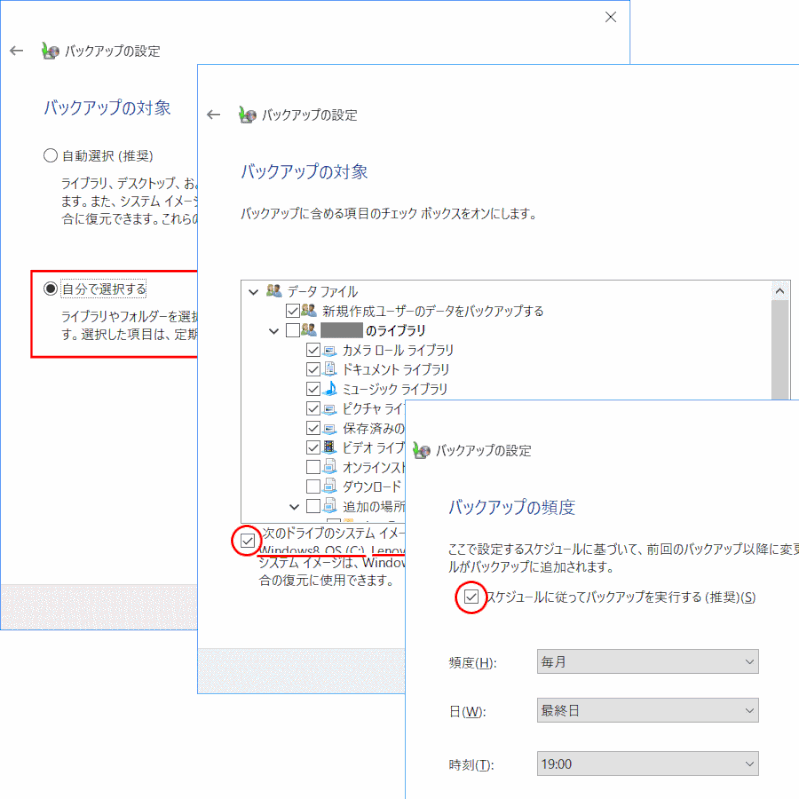Click the 頻度(H): label
The width and height of the screenshot is (799, 799).
(472, 662)
